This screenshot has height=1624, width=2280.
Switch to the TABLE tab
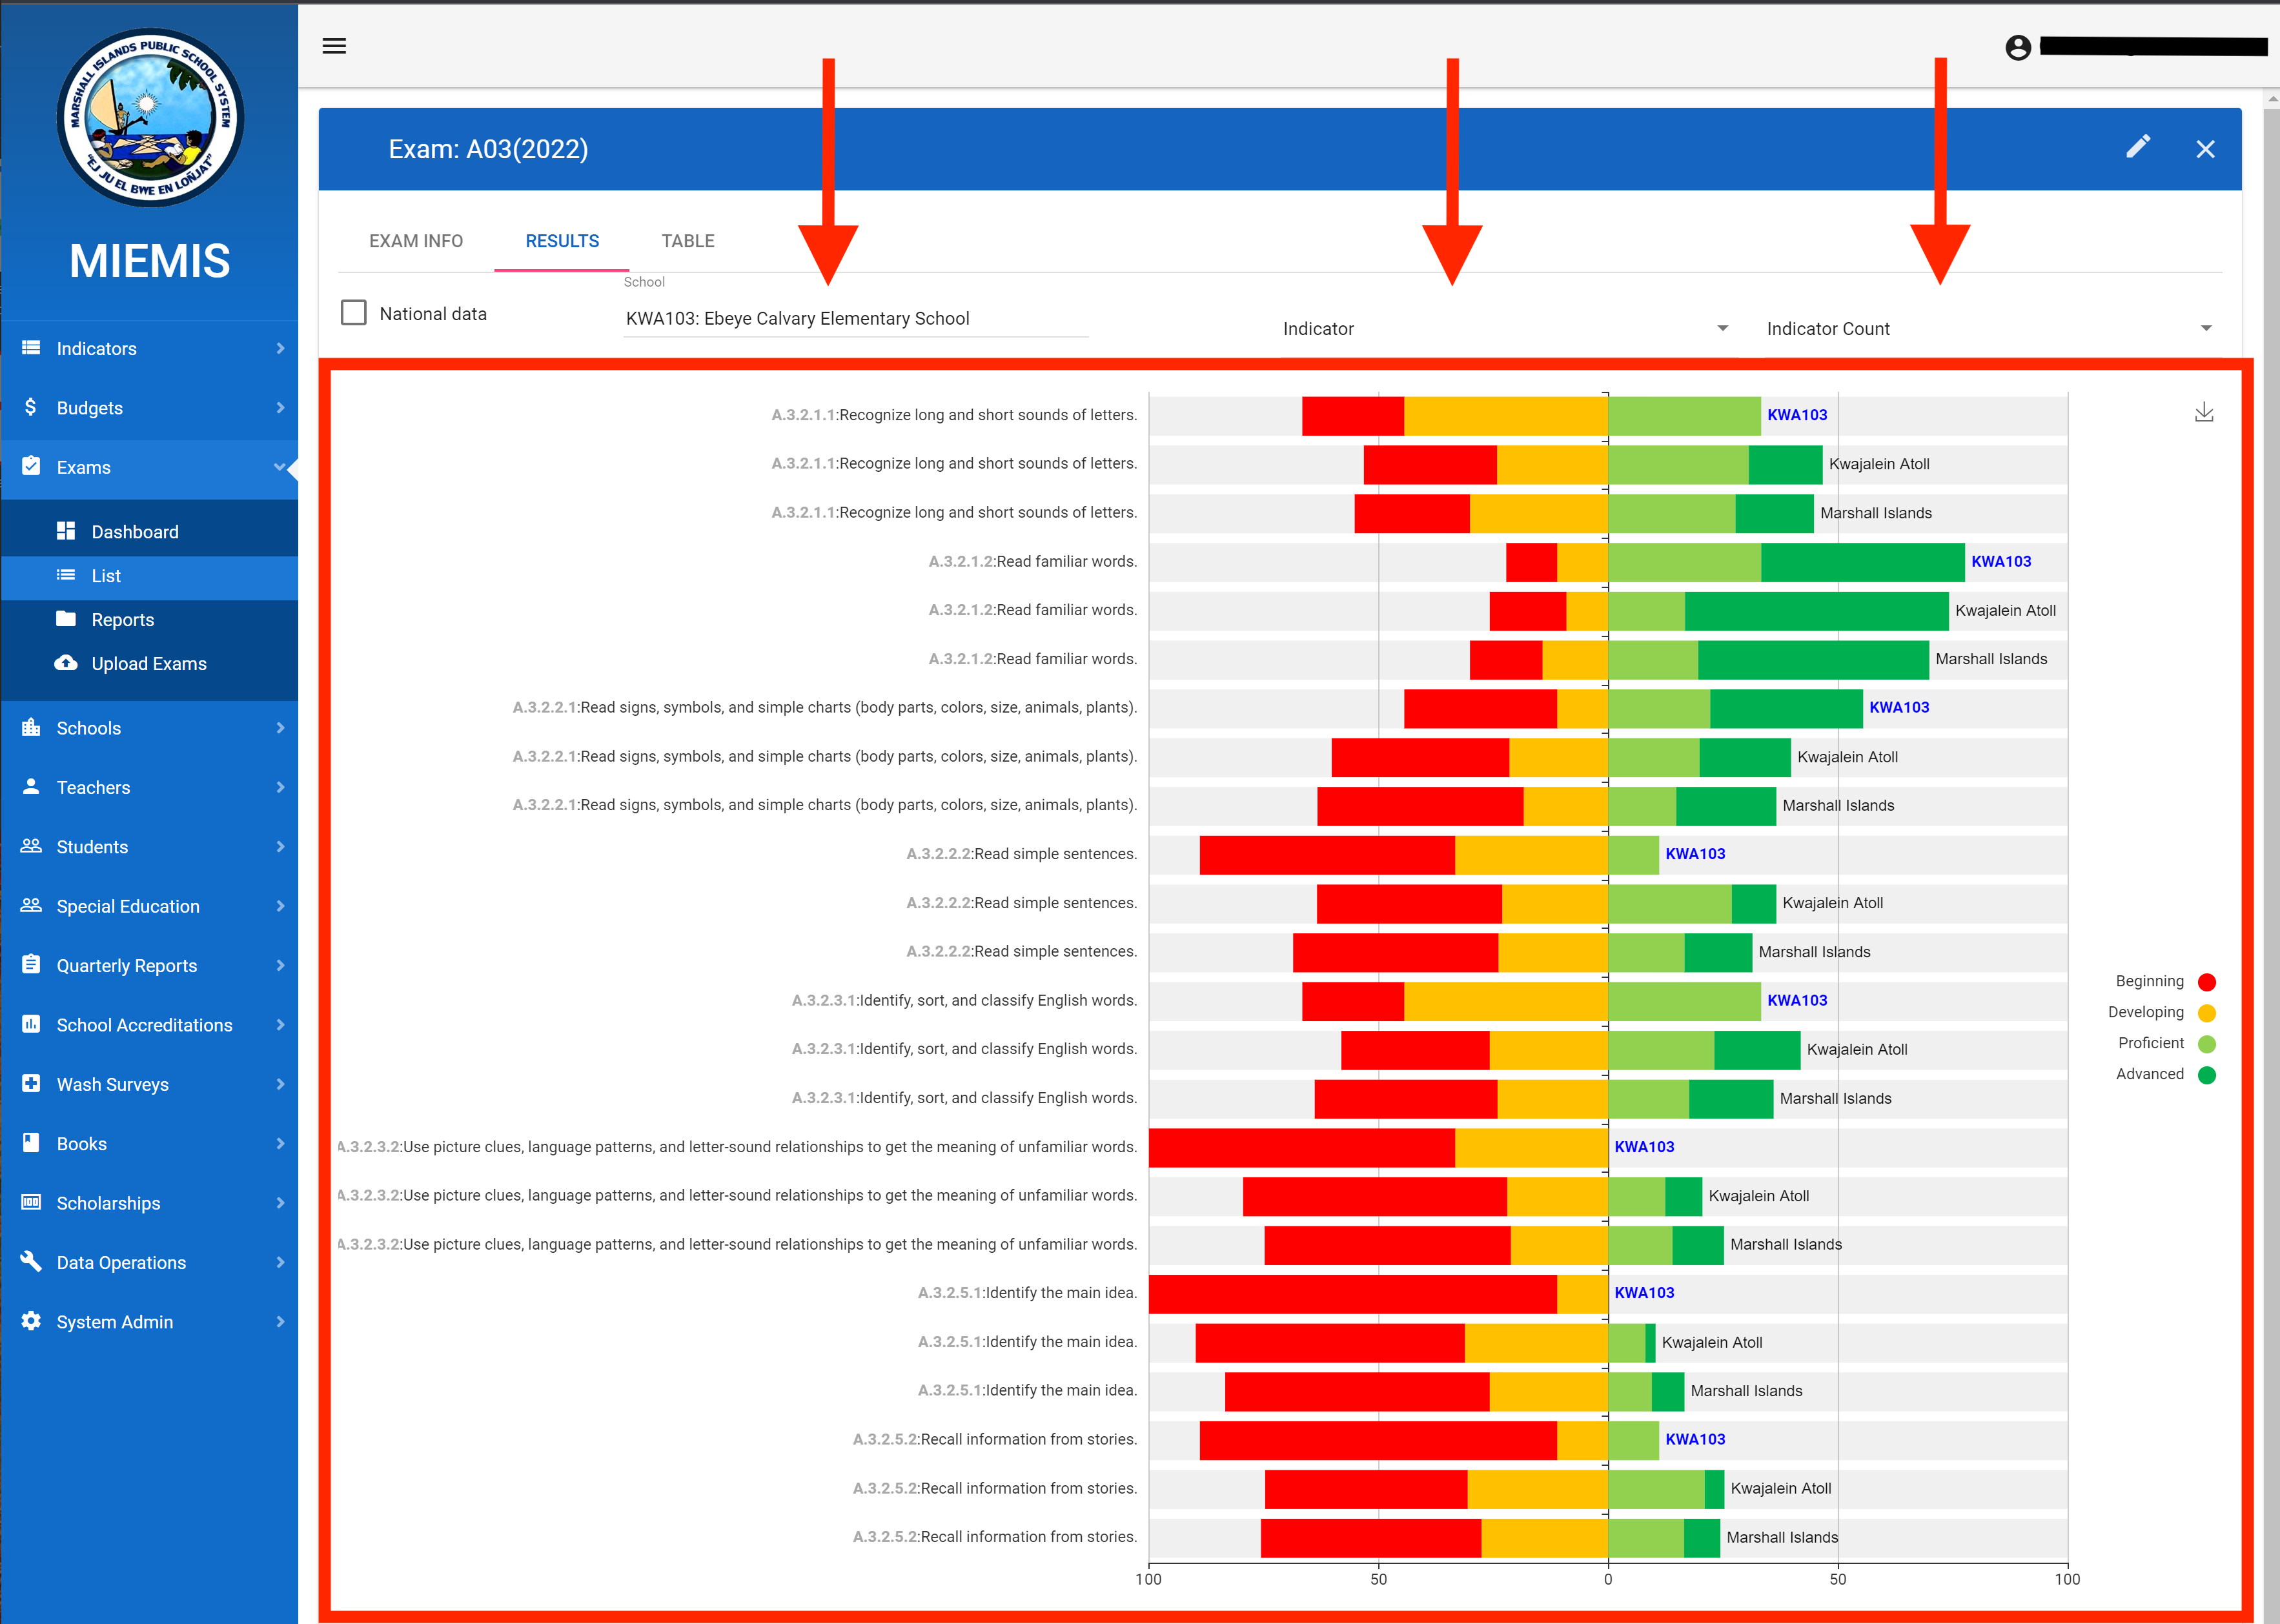point(688,241)
